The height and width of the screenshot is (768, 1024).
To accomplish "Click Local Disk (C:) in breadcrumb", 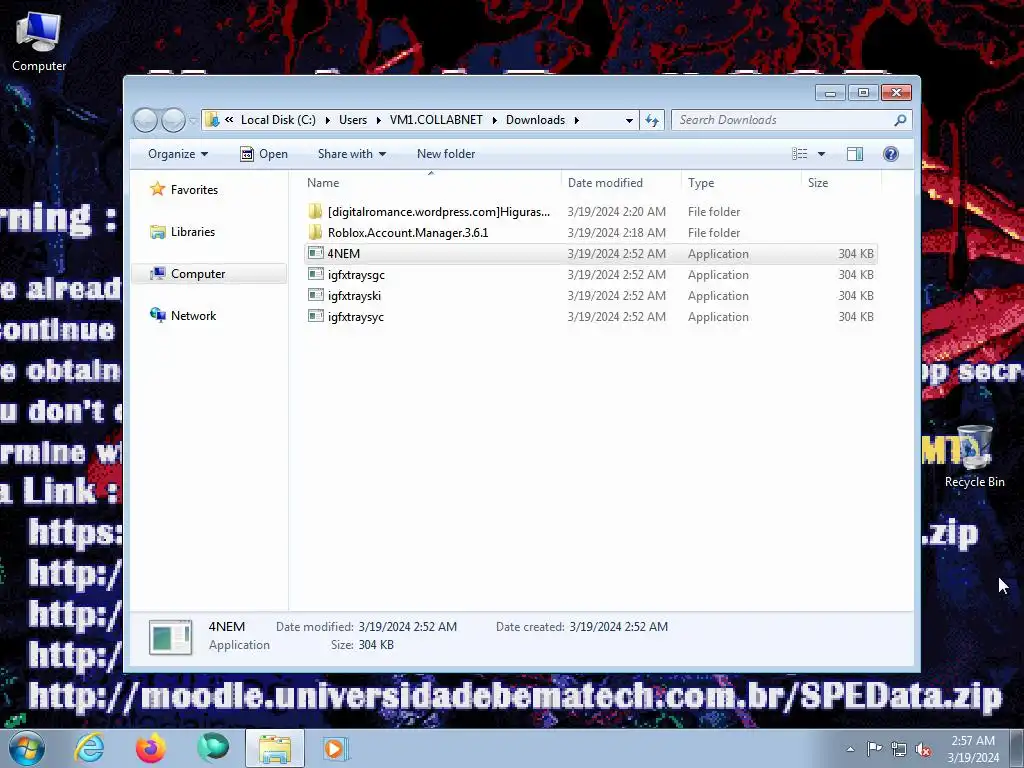I will tap(278, 120).
